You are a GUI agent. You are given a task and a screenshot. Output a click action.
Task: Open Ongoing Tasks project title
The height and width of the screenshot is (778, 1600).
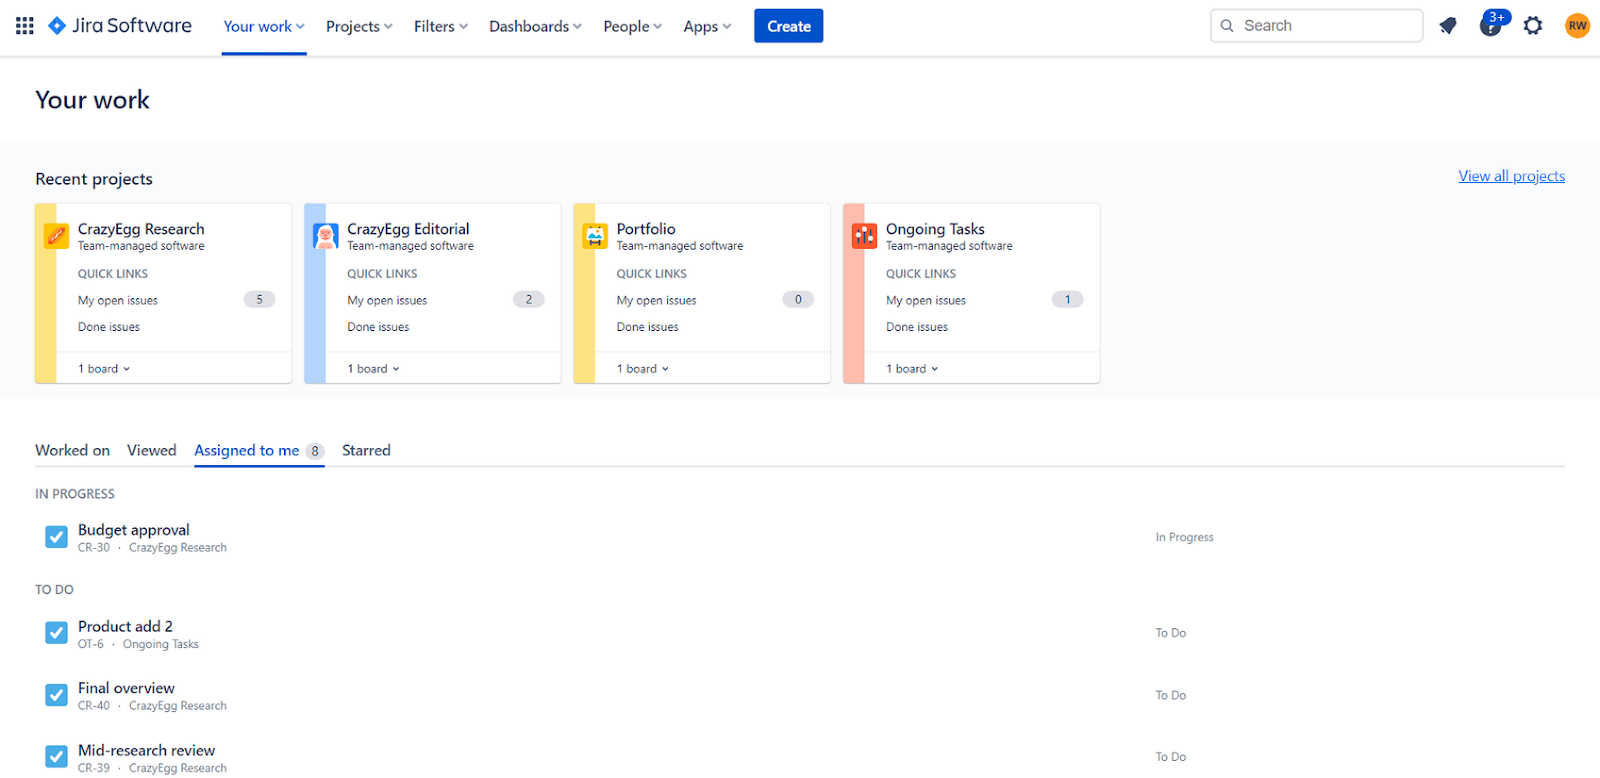(935, 229)
